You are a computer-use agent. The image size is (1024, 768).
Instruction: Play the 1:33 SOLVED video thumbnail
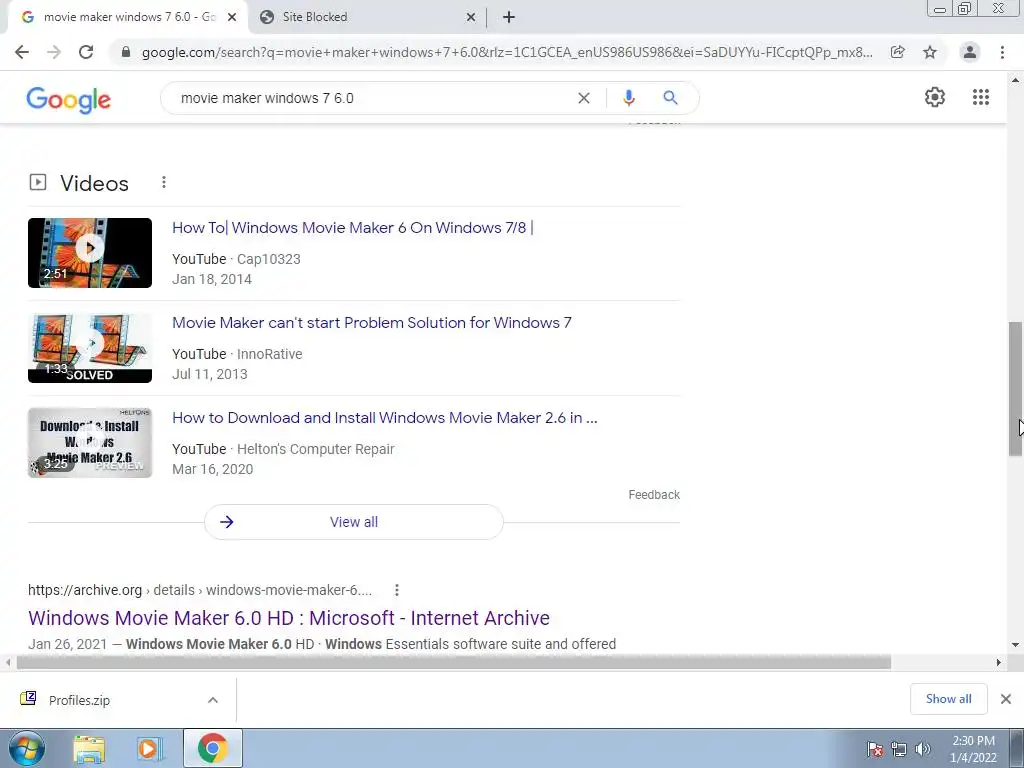point(90,348)
